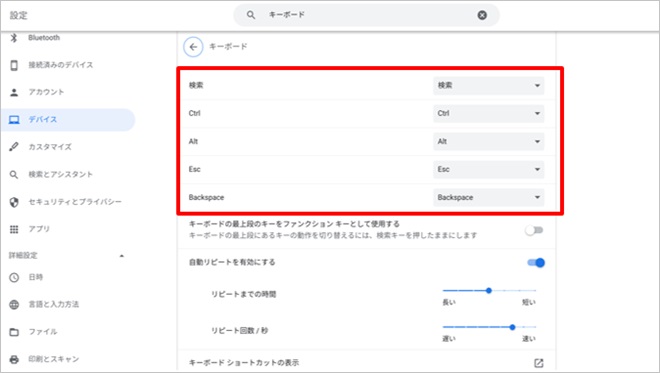Click the Backspace row label

(x=206, y=197)
